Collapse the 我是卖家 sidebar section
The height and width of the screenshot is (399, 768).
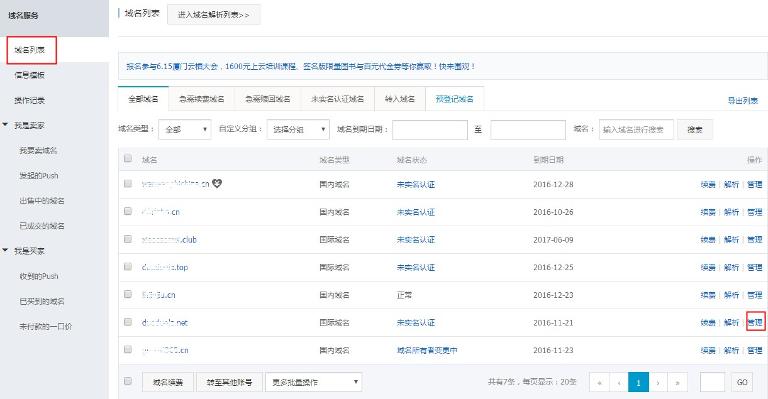5,125
